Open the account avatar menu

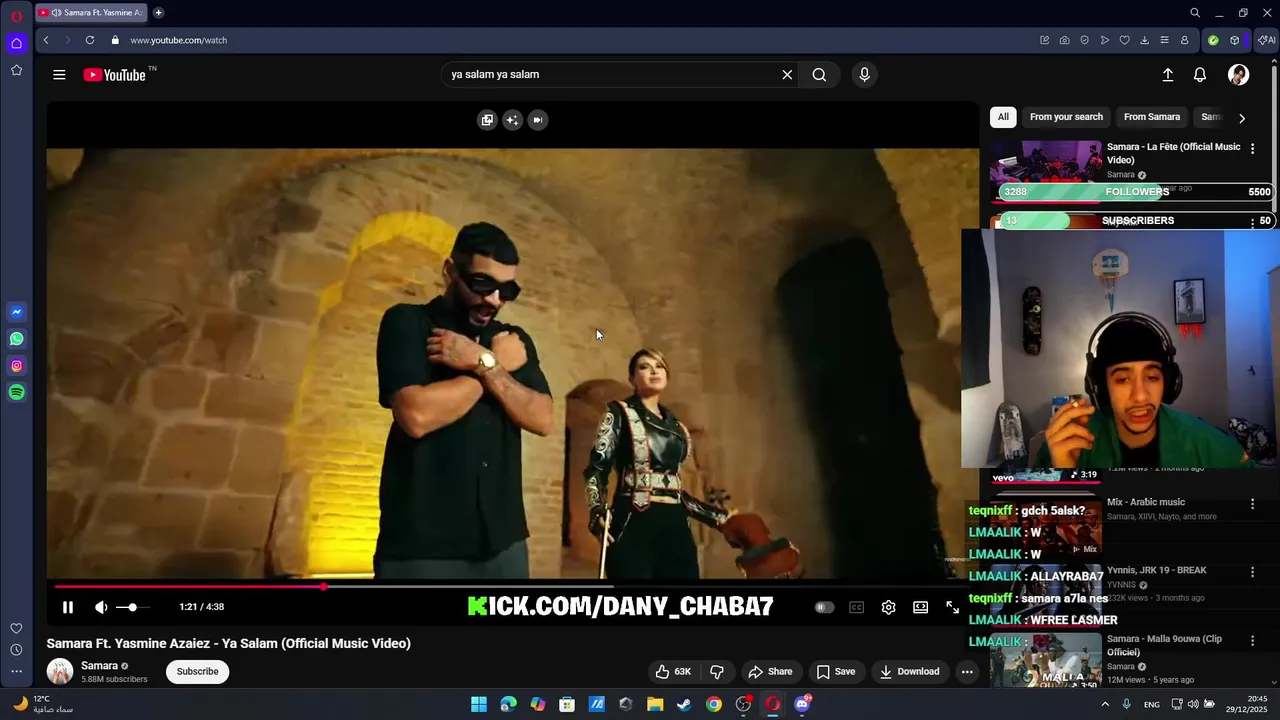1238,74
